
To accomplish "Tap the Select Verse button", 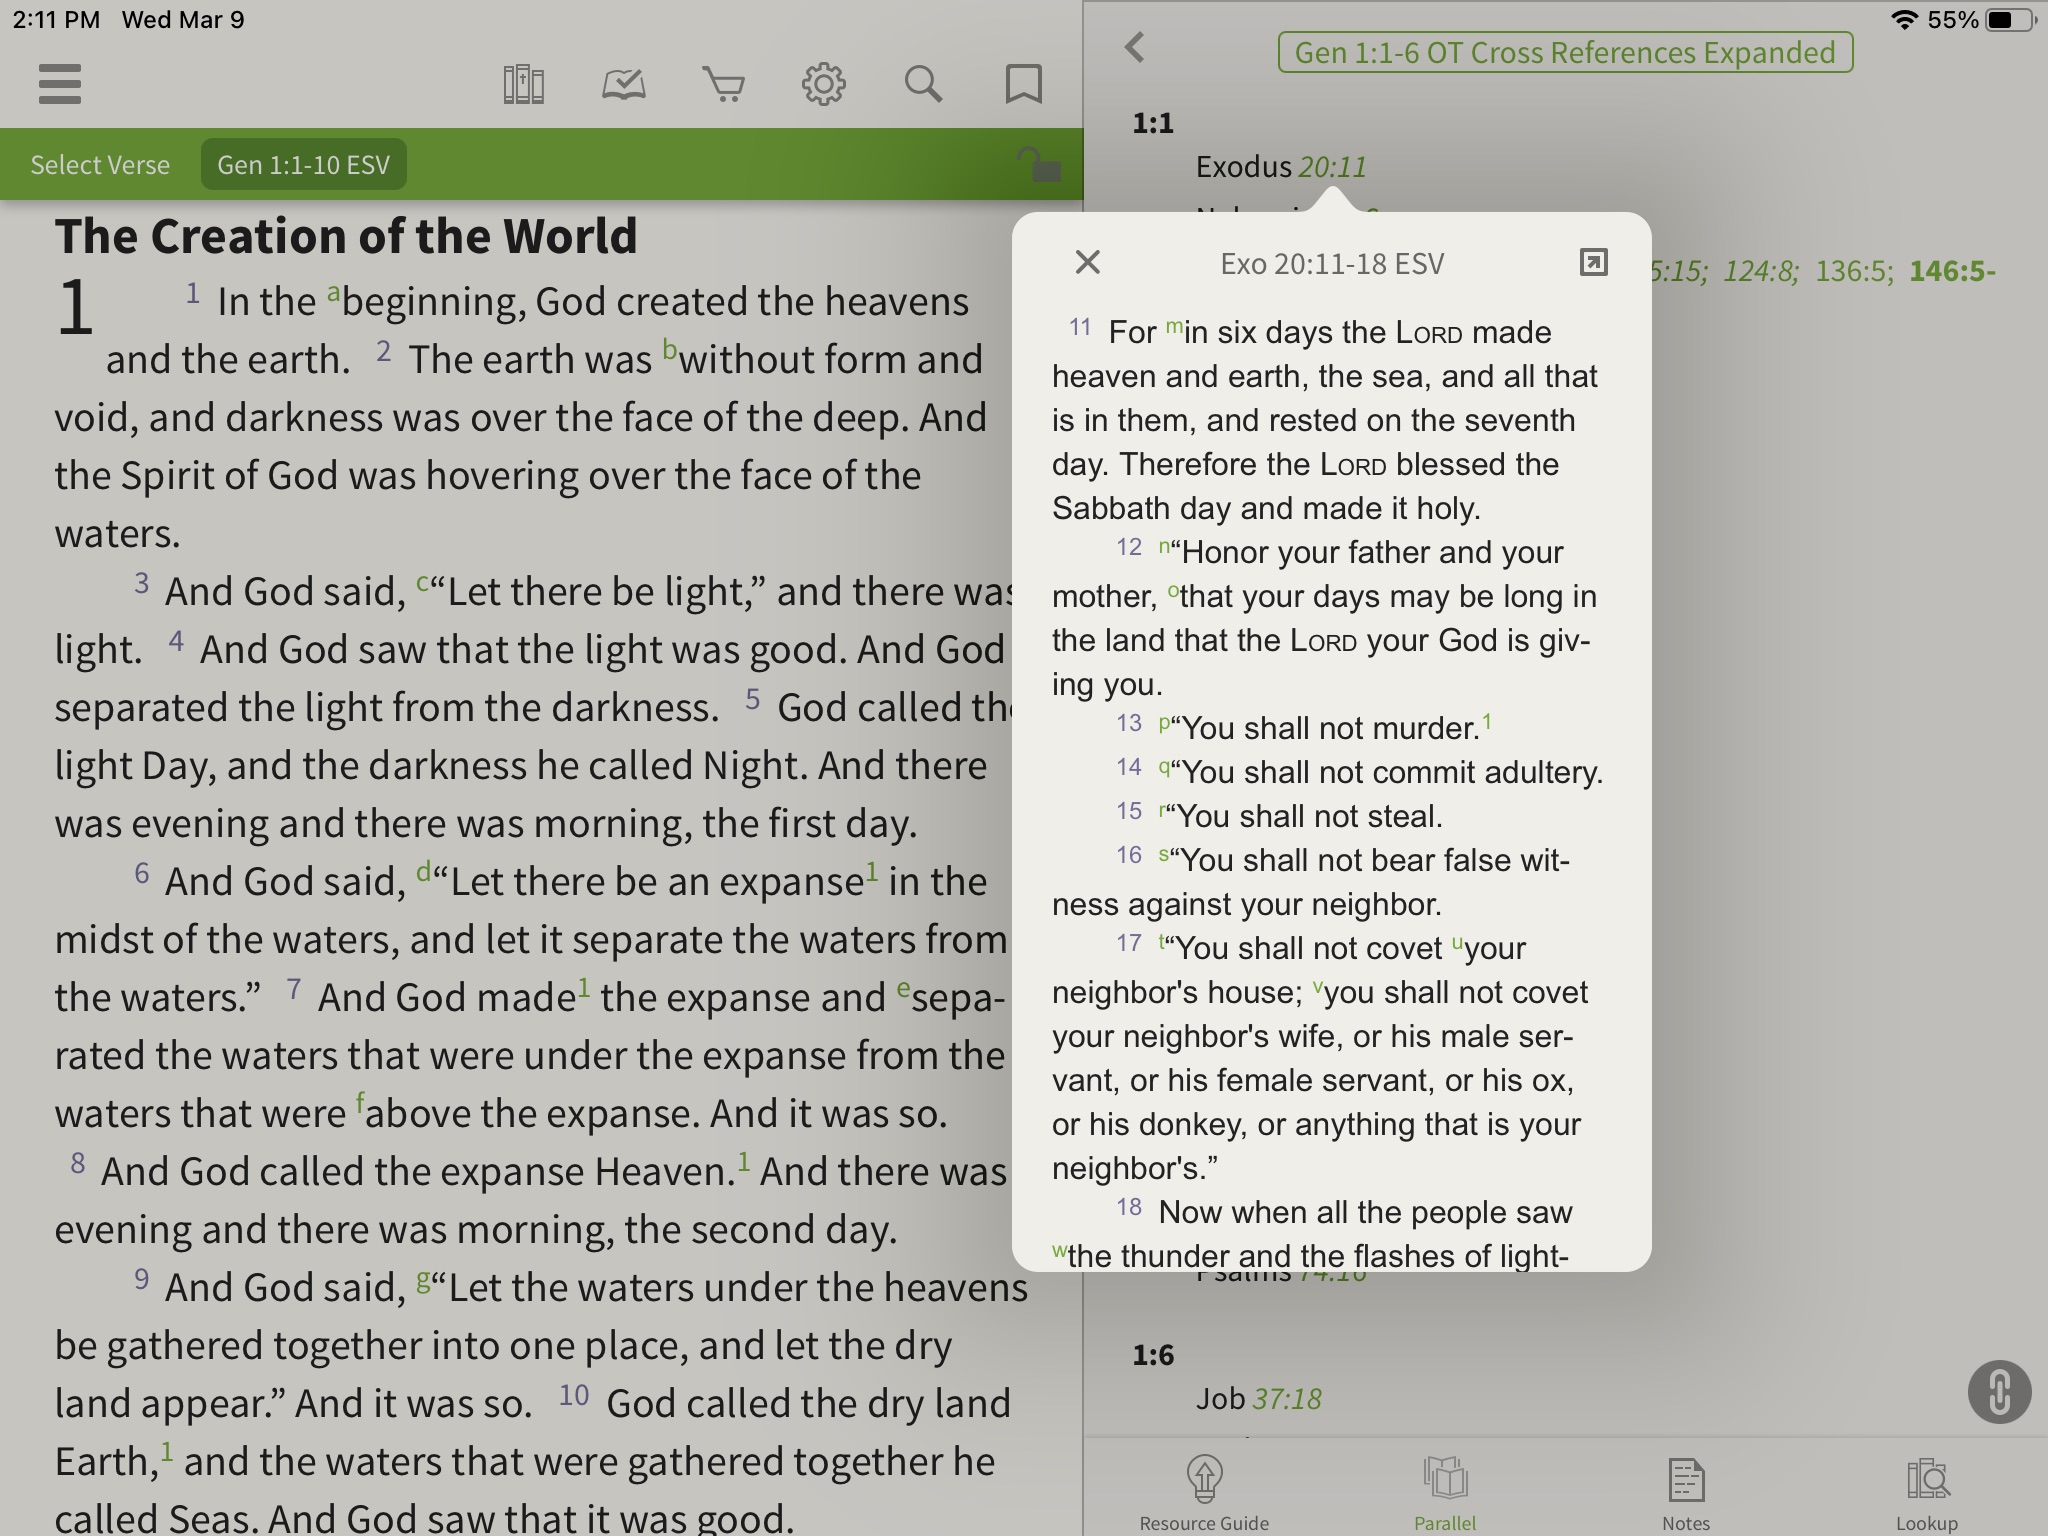I will (x=100, y=165).
